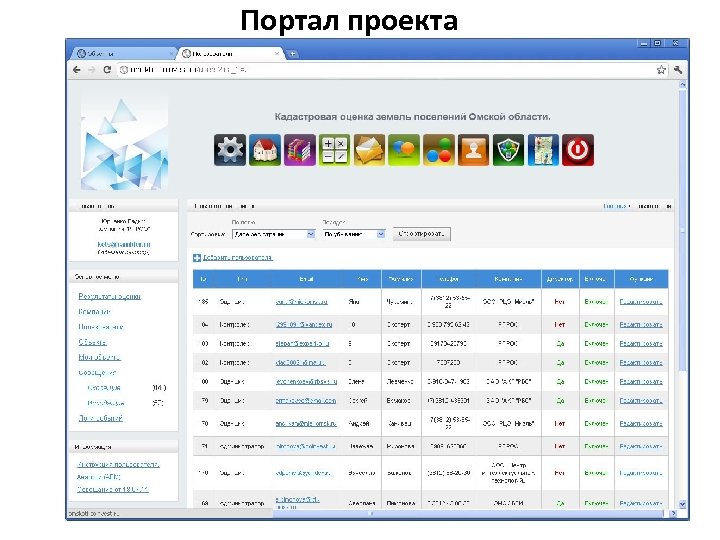
Task: Expand the 'По полю' sort field dropdown
Action: pyautogui.click(x=273, y=234)
